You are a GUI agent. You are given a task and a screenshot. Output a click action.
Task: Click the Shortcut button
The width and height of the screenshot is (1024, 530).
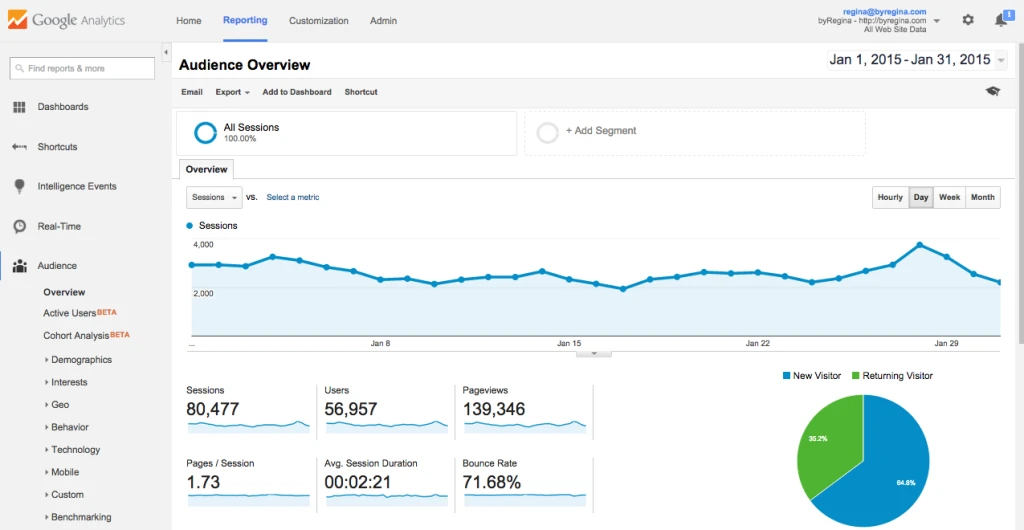click(x=361, y=92)
